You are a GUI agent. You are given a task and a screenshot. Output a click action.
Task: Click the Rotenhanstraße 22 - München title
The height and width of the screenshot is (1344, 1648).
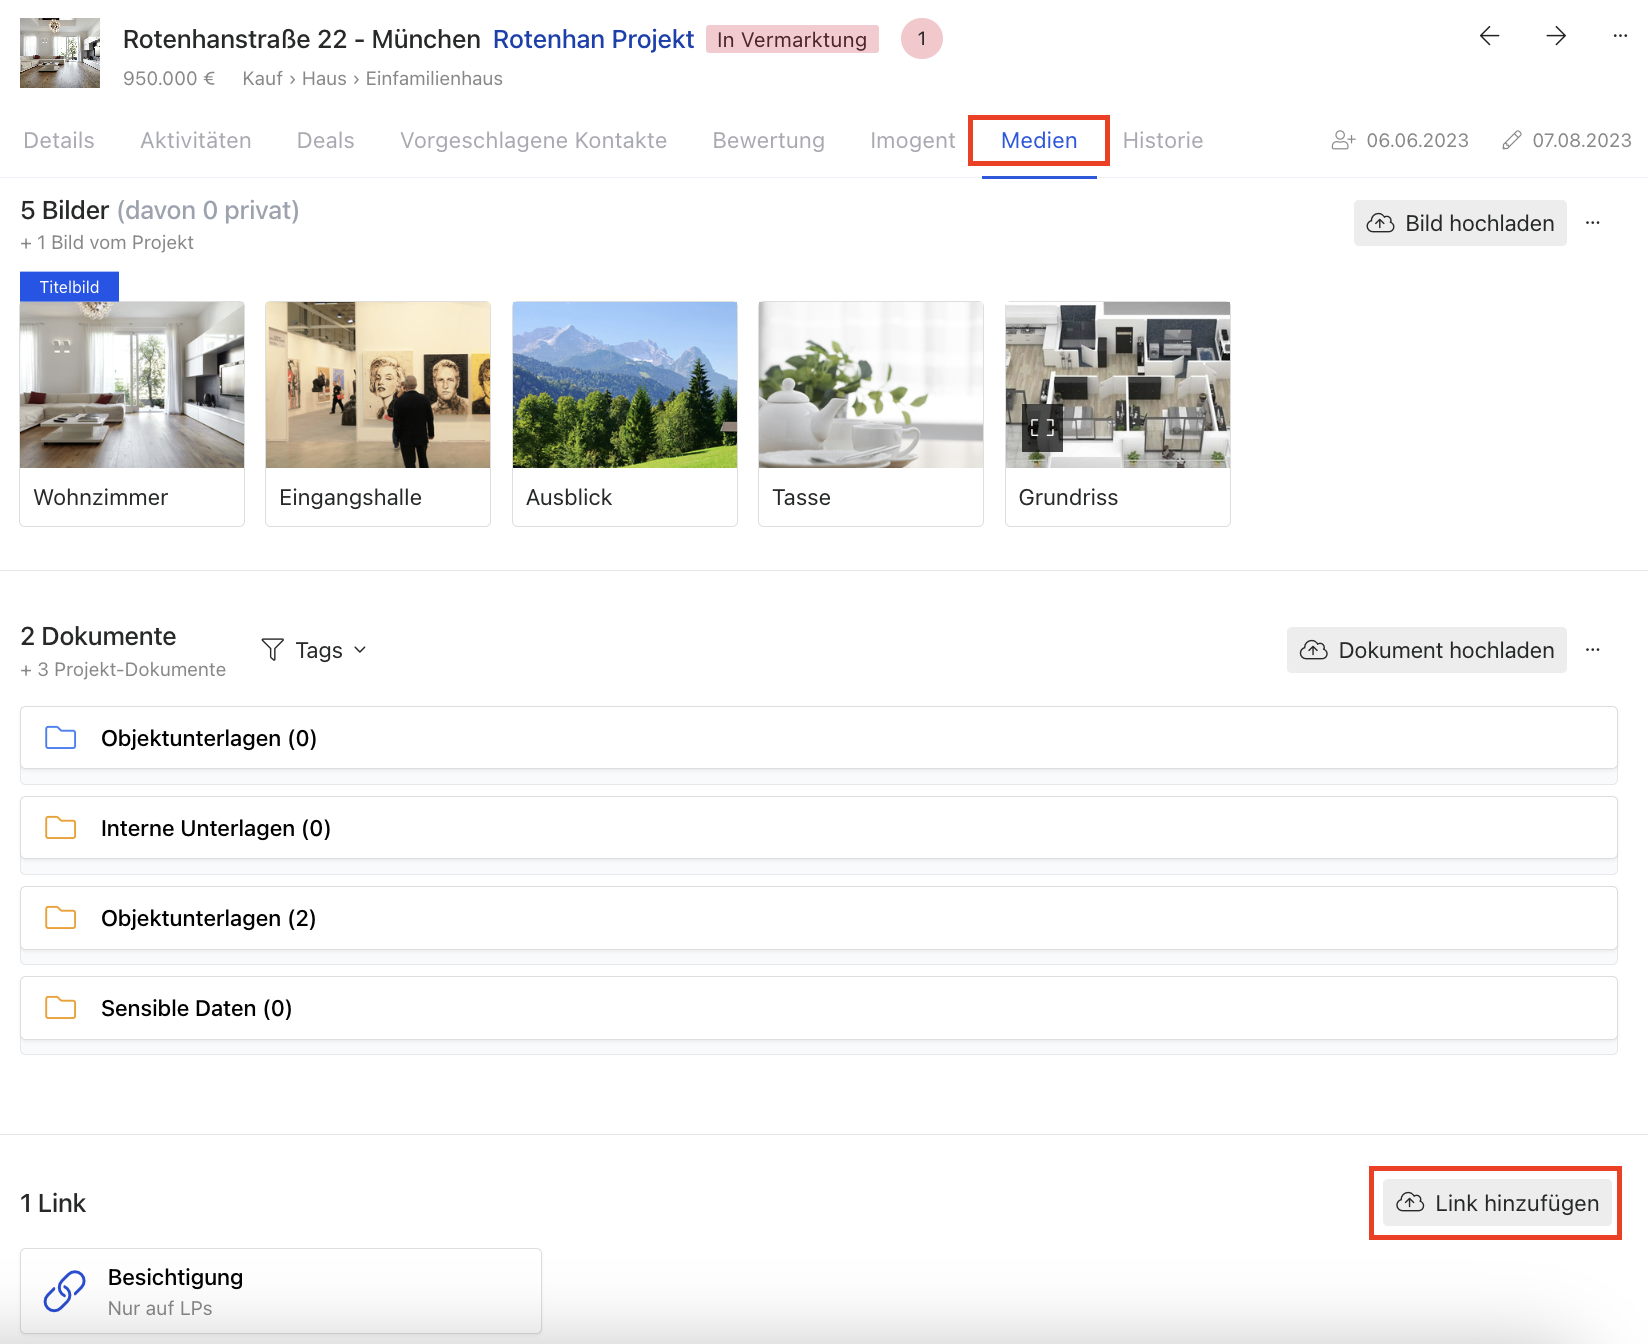tap(301, 39)
